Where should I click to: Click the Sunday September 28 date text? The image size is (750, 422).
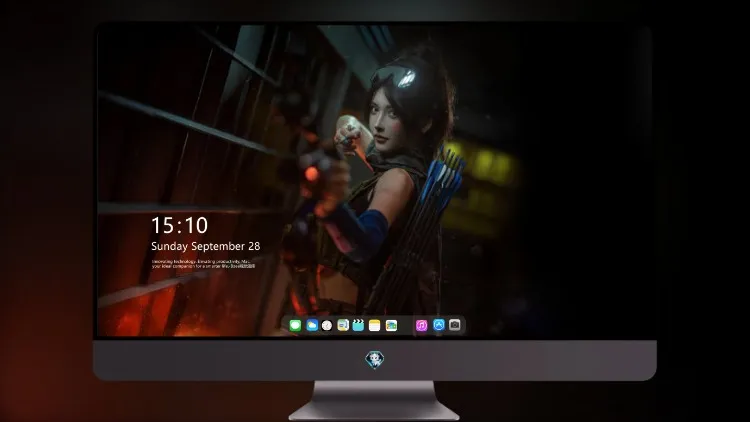coord(206,246)
